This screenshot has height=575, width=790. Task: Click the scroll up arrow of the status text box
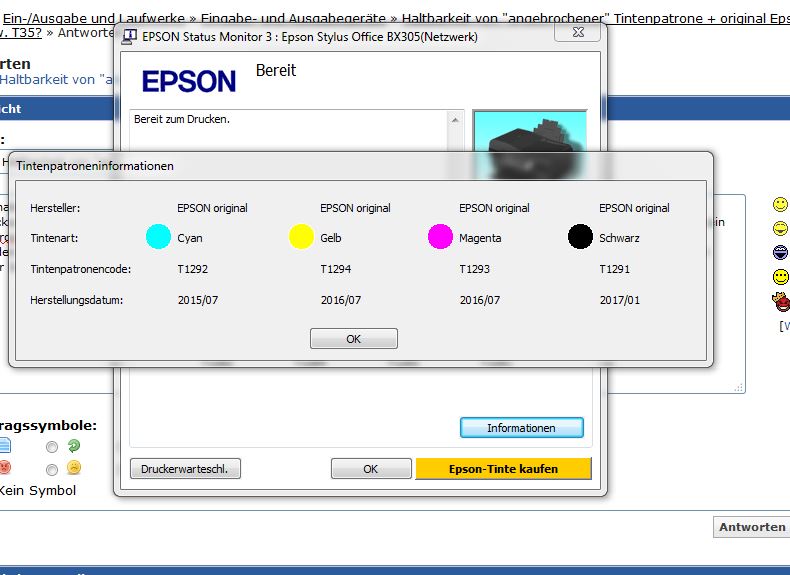(x=455, y=120)
